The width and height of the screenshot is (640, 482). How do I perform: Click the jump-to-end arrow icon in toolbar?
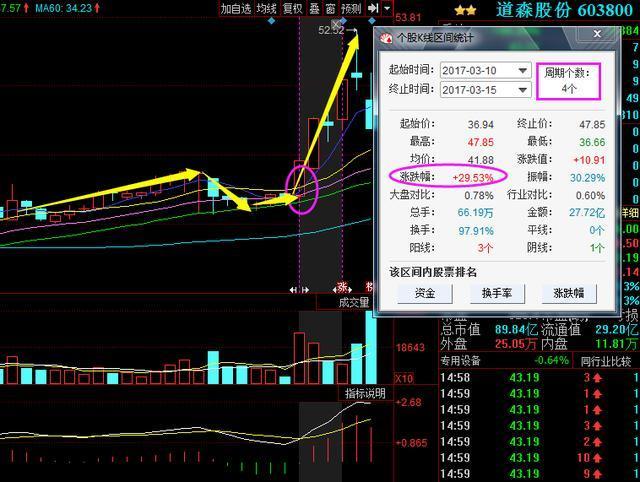pos(372,8)
